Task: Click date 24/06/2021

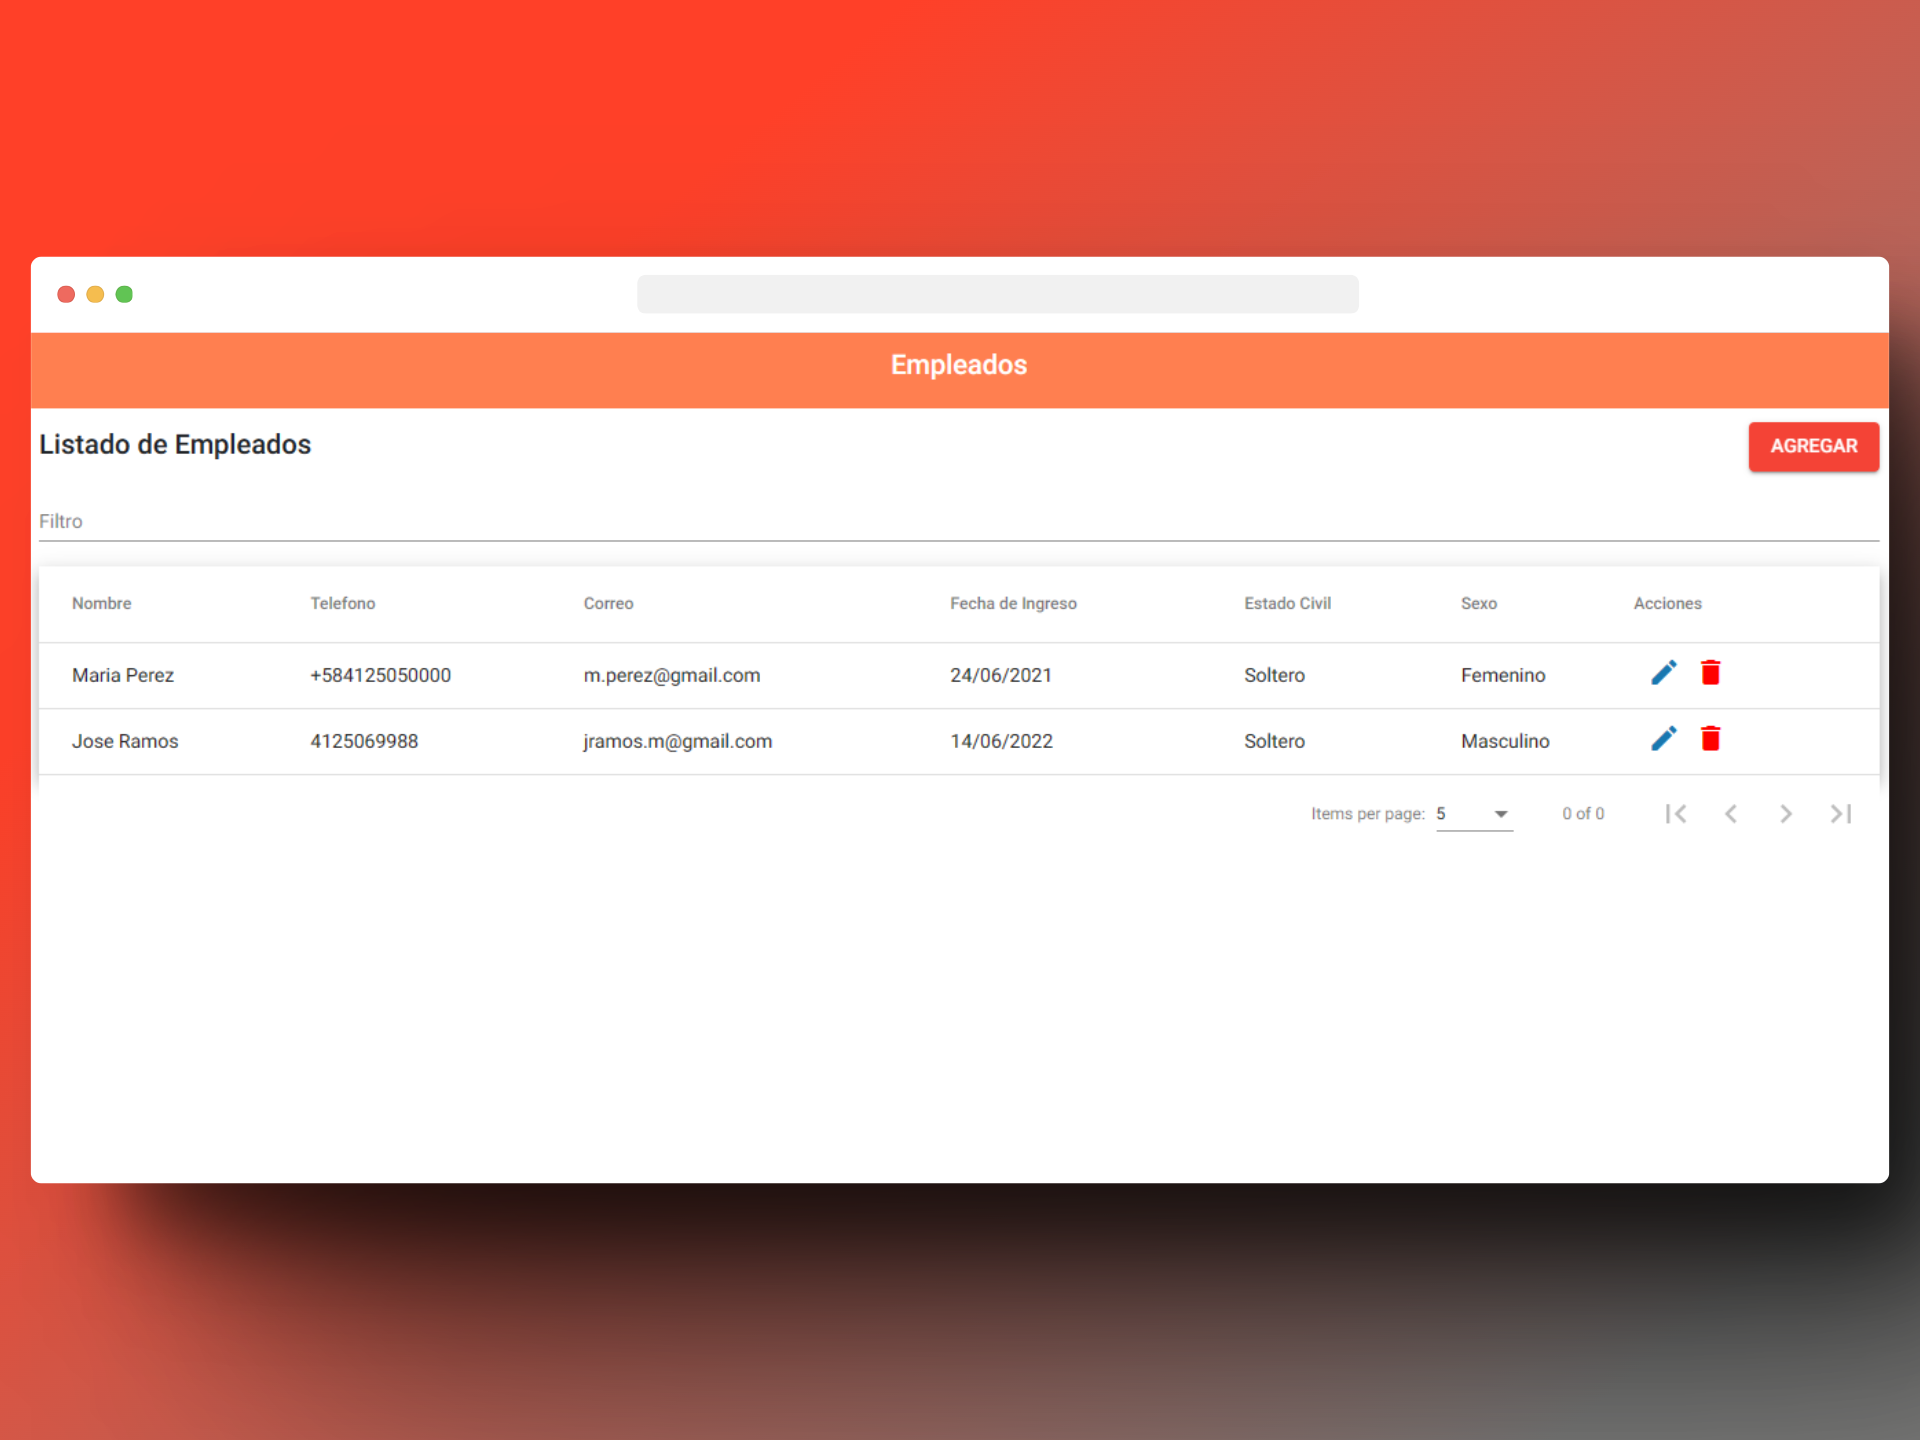Action: coord(1001,675)
